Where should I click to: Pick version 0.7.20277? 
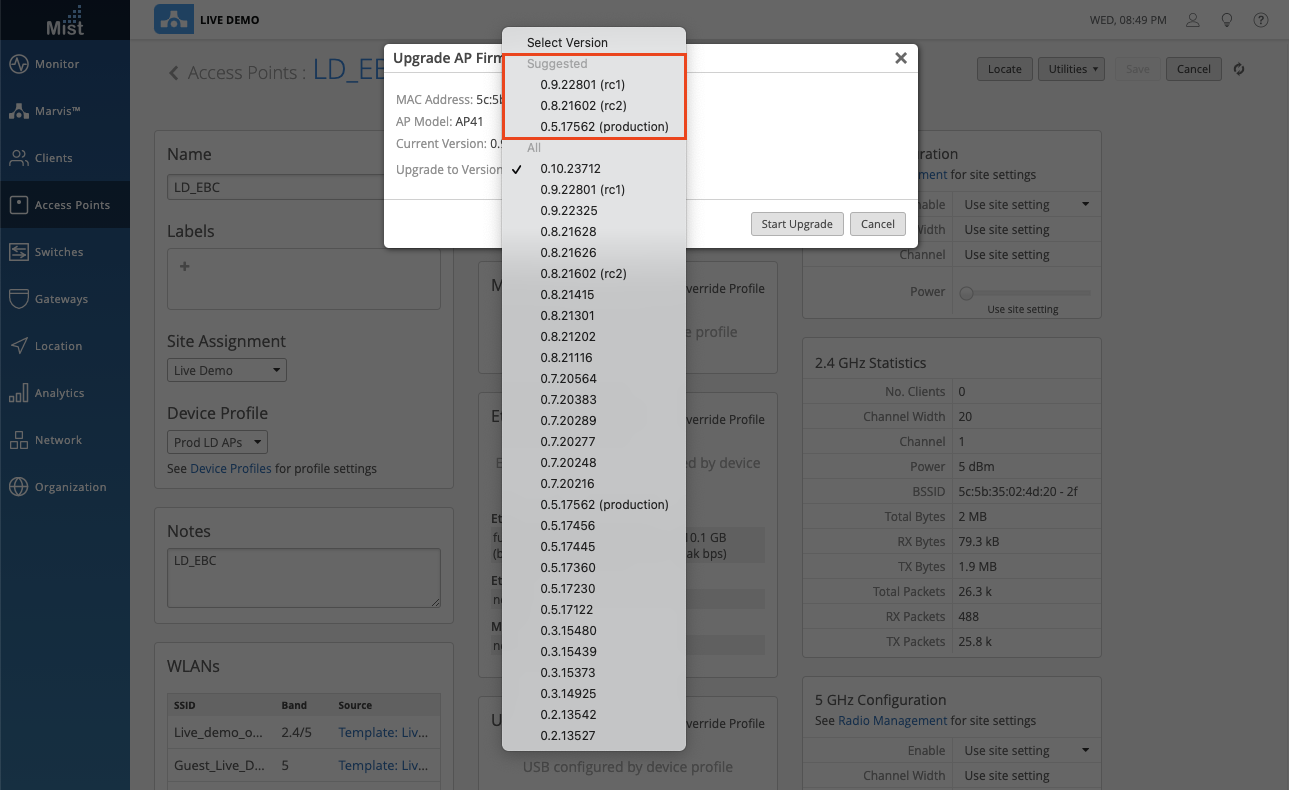click(594, 441)
